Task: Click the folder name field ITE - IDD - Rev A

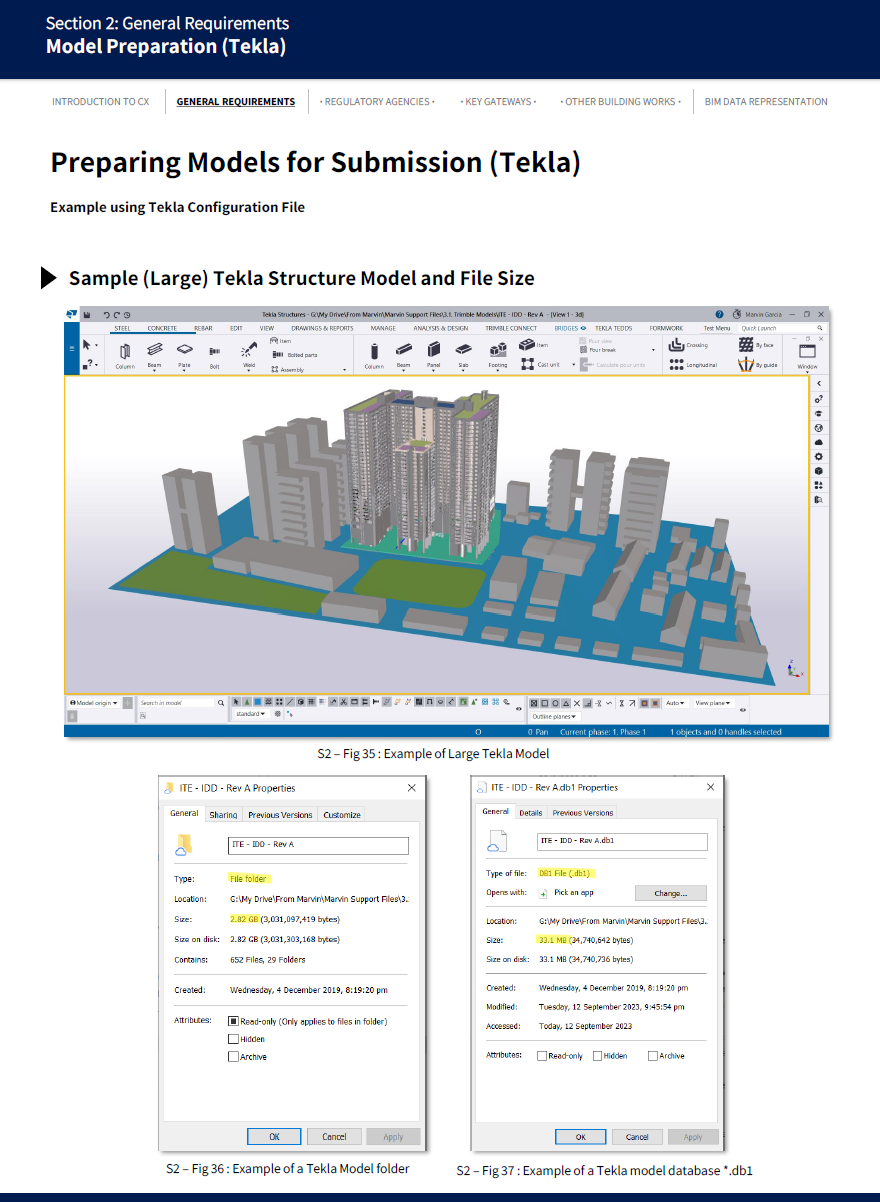Action: (318, 845)
